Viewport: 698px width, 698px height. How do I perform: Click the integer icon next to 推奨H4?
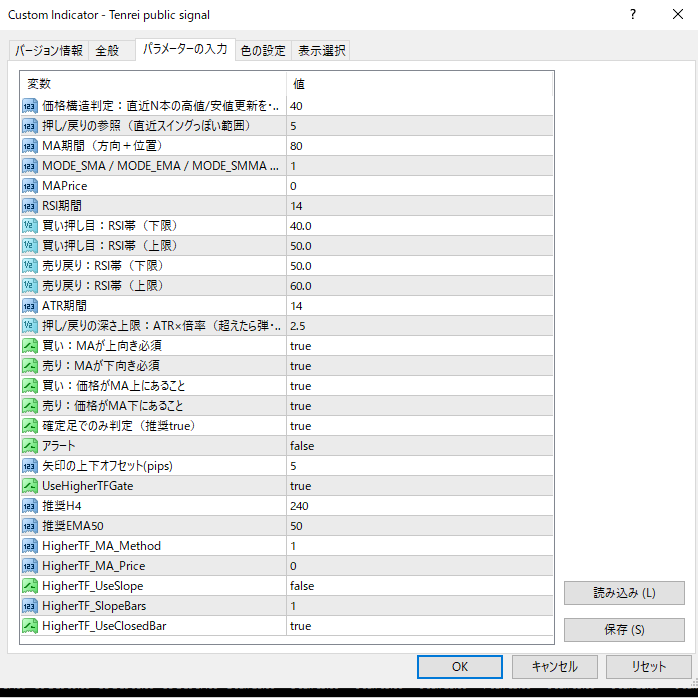tap(30, 506)
